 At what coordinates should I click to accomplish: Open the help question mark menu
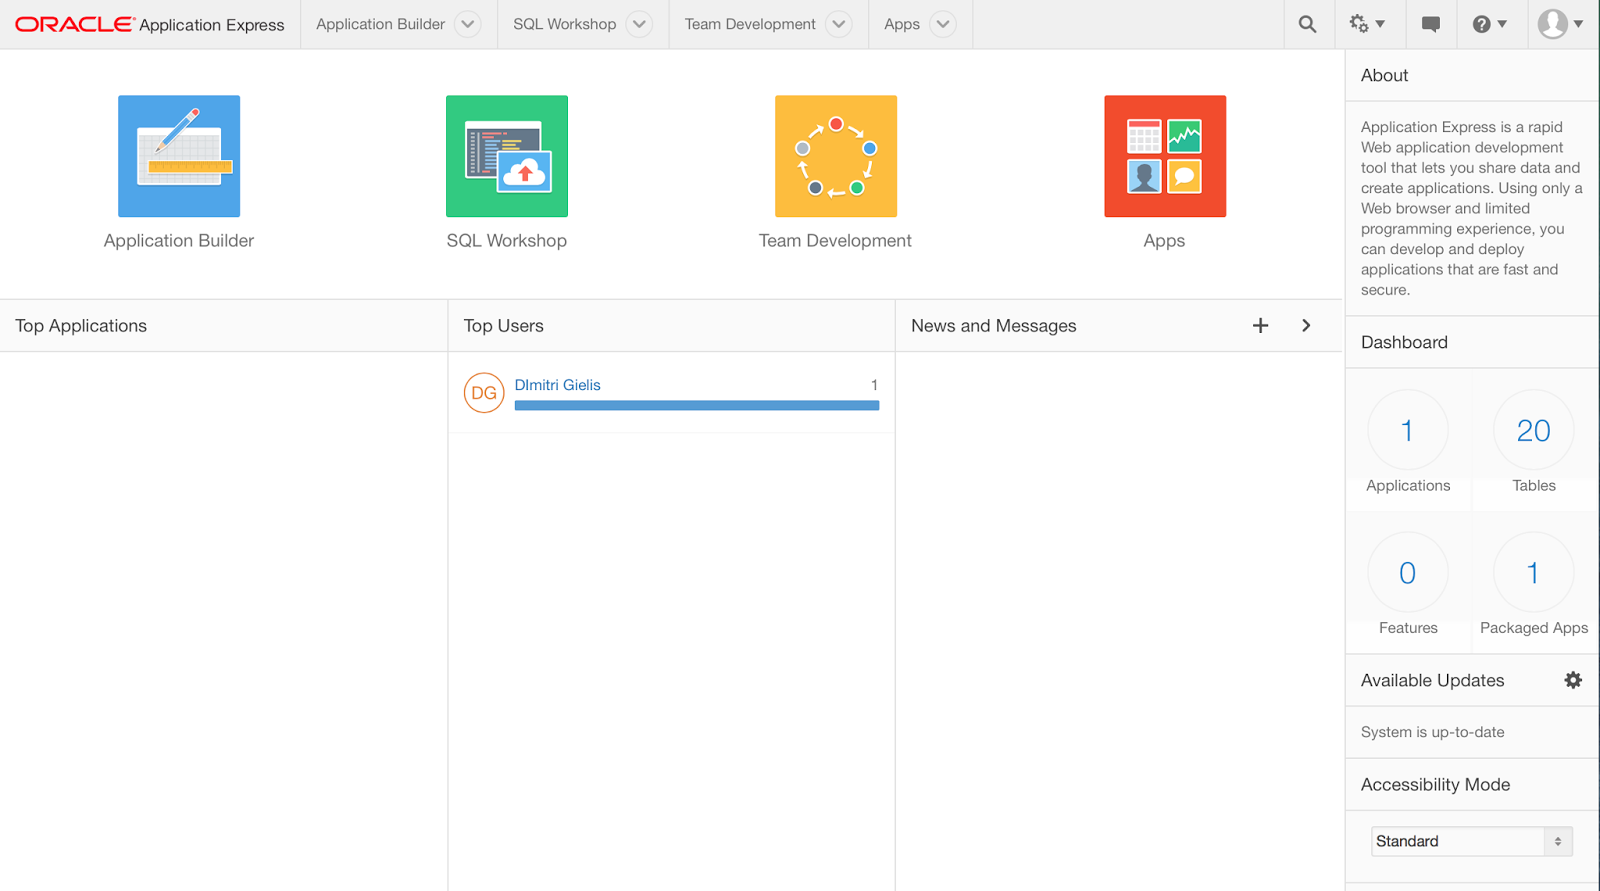click(1489, 24)
